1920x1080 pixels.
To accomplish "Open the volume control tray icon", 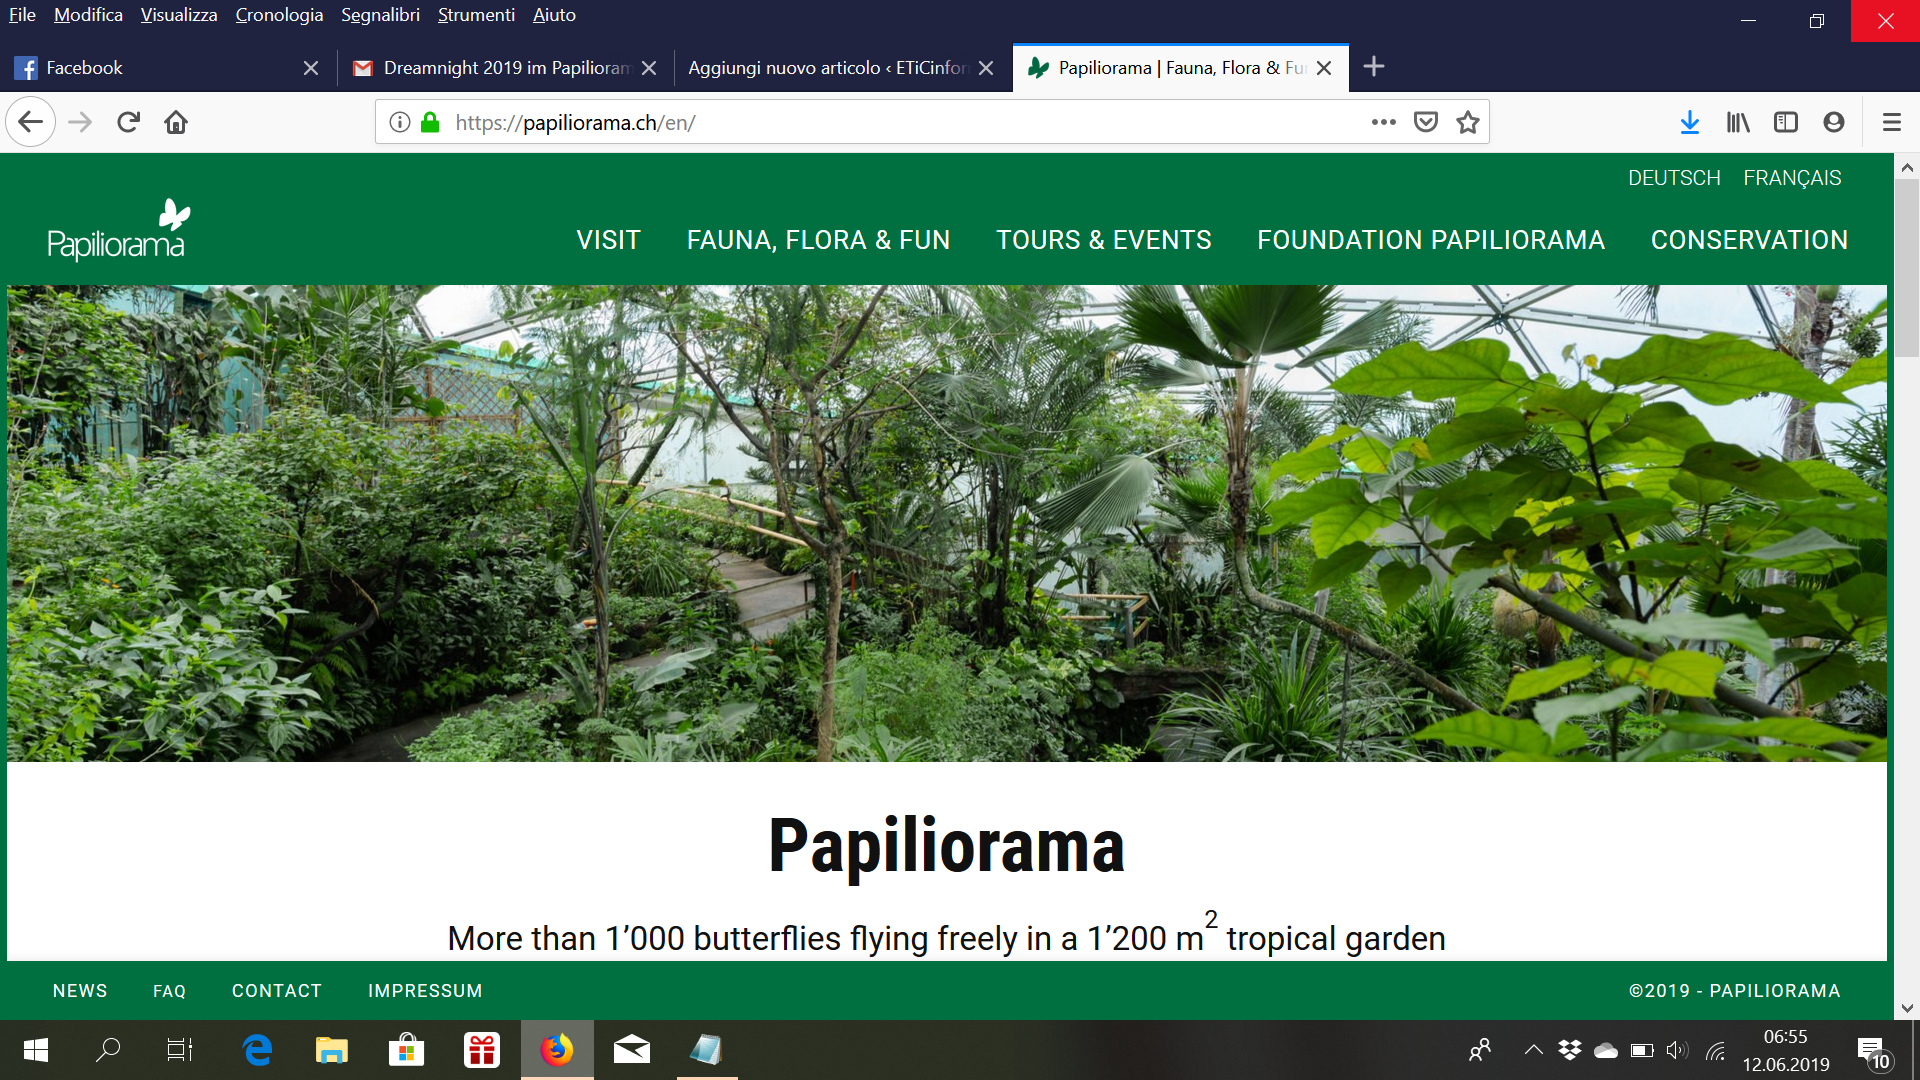I will 1677,1050.
